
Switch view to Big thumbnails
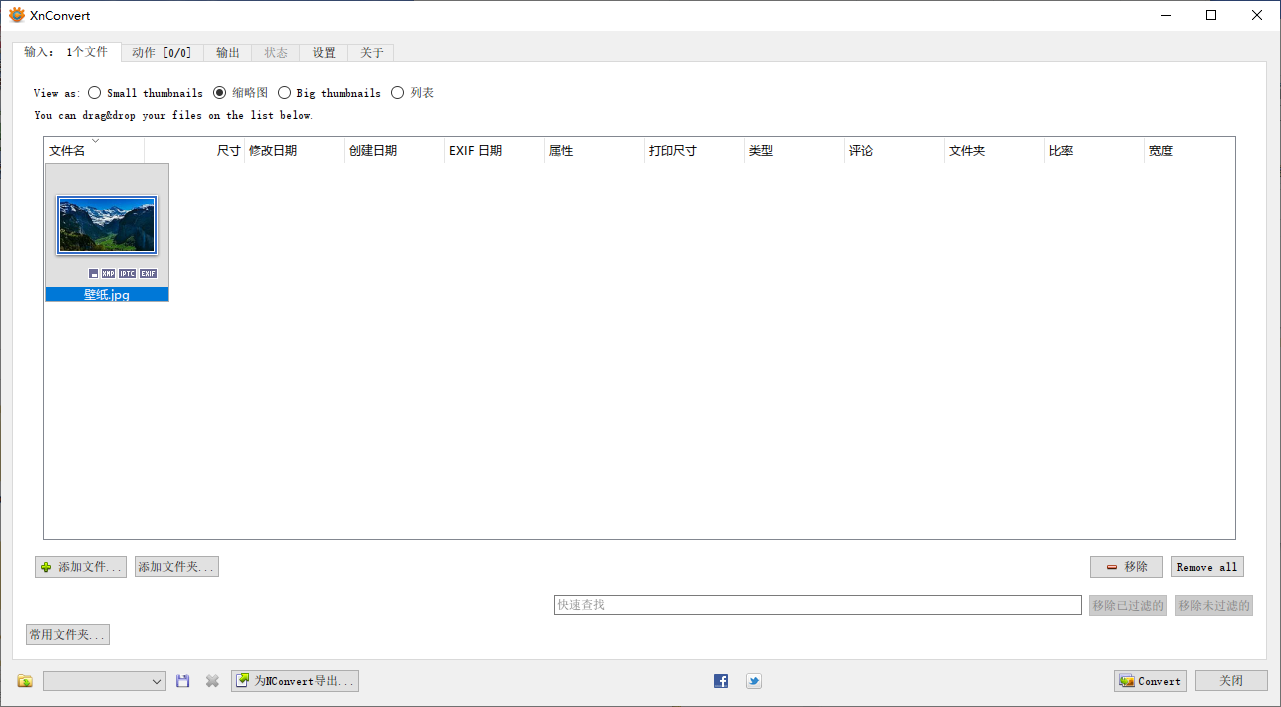(x=284, y=92)
